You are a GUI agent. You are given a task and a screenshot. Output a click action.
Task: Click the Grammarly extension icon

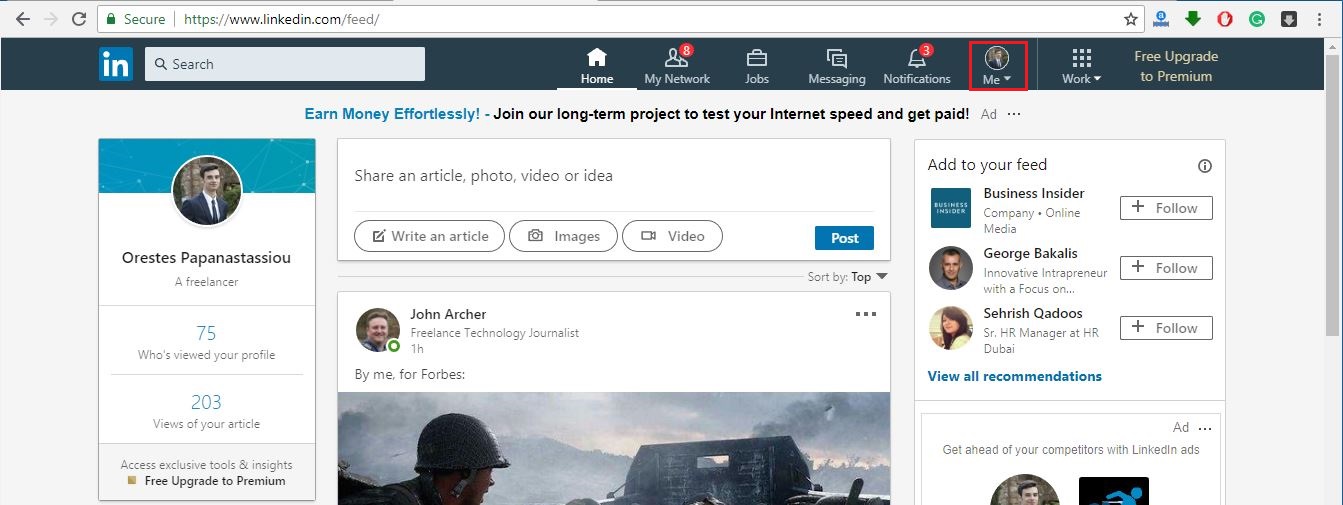pyautogui.click(x=1257, y=19)
